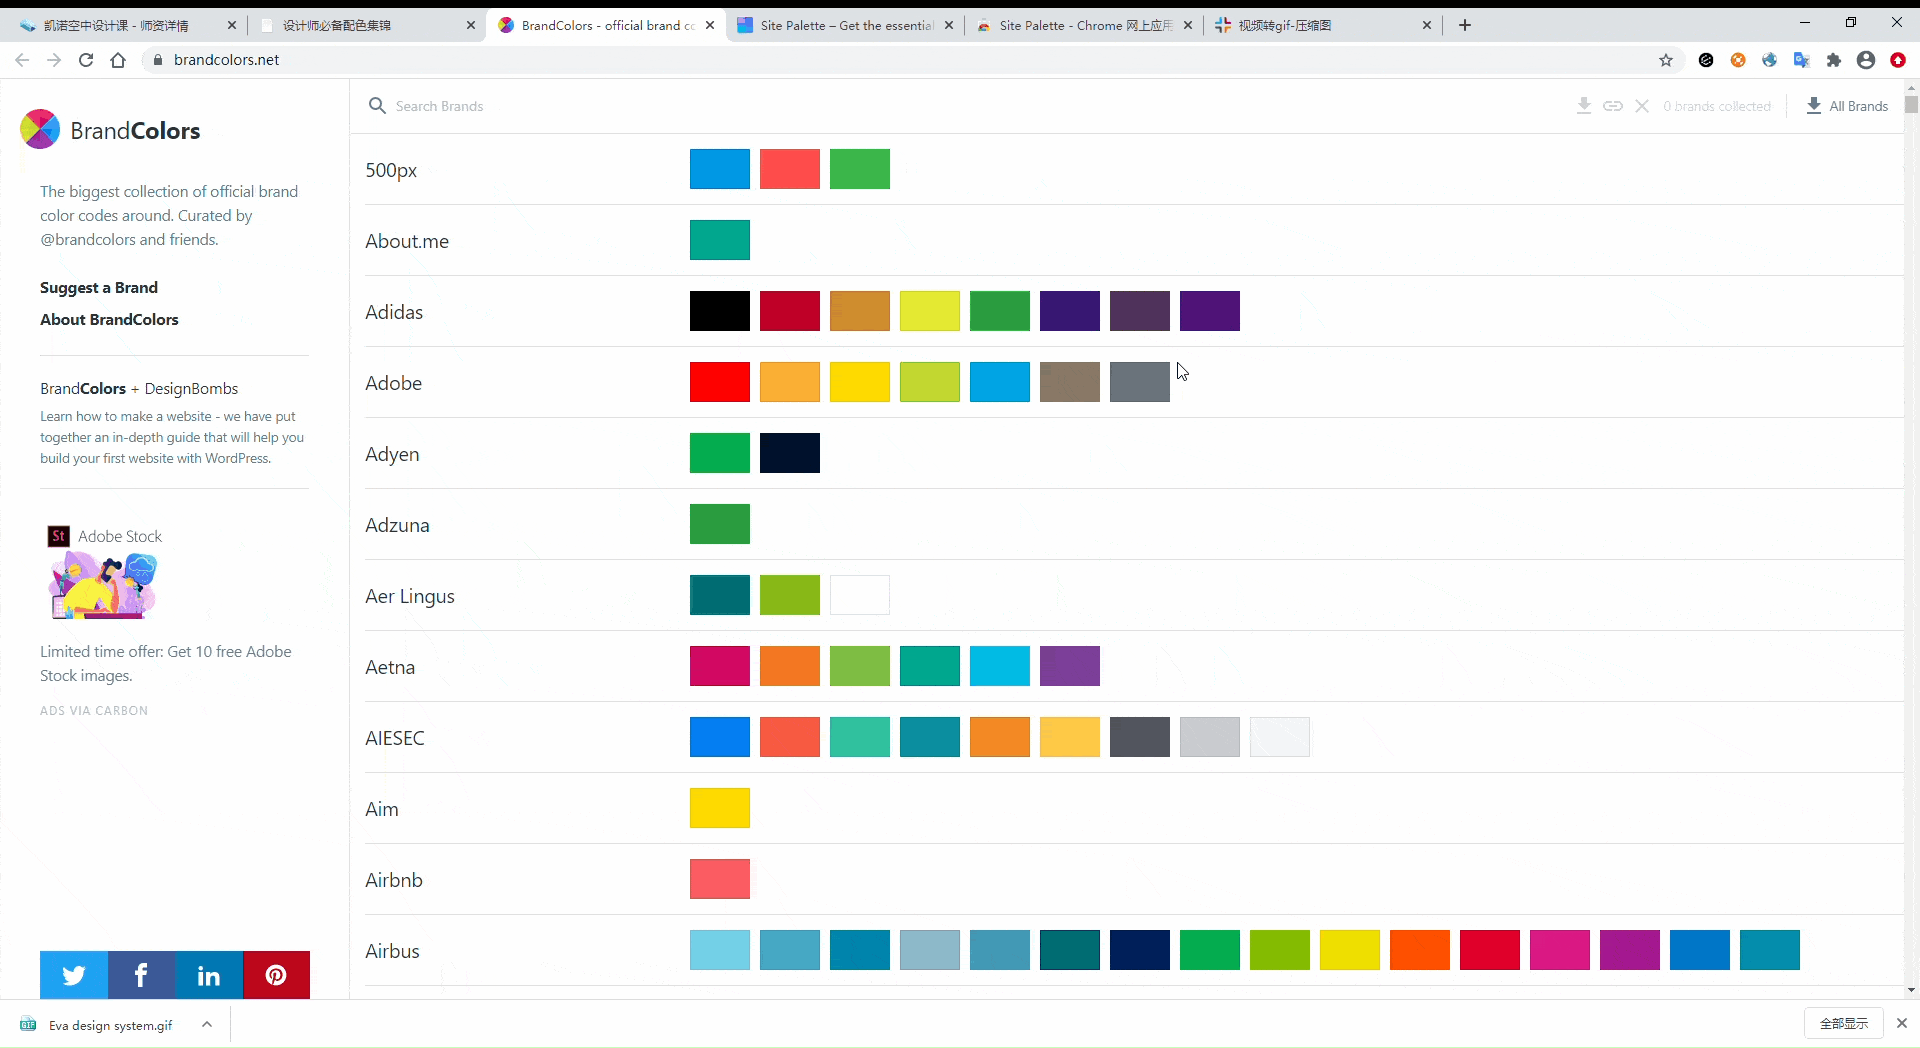The image size is (1920, 1048).
Task: Share on Facebook
Action: 141,975
